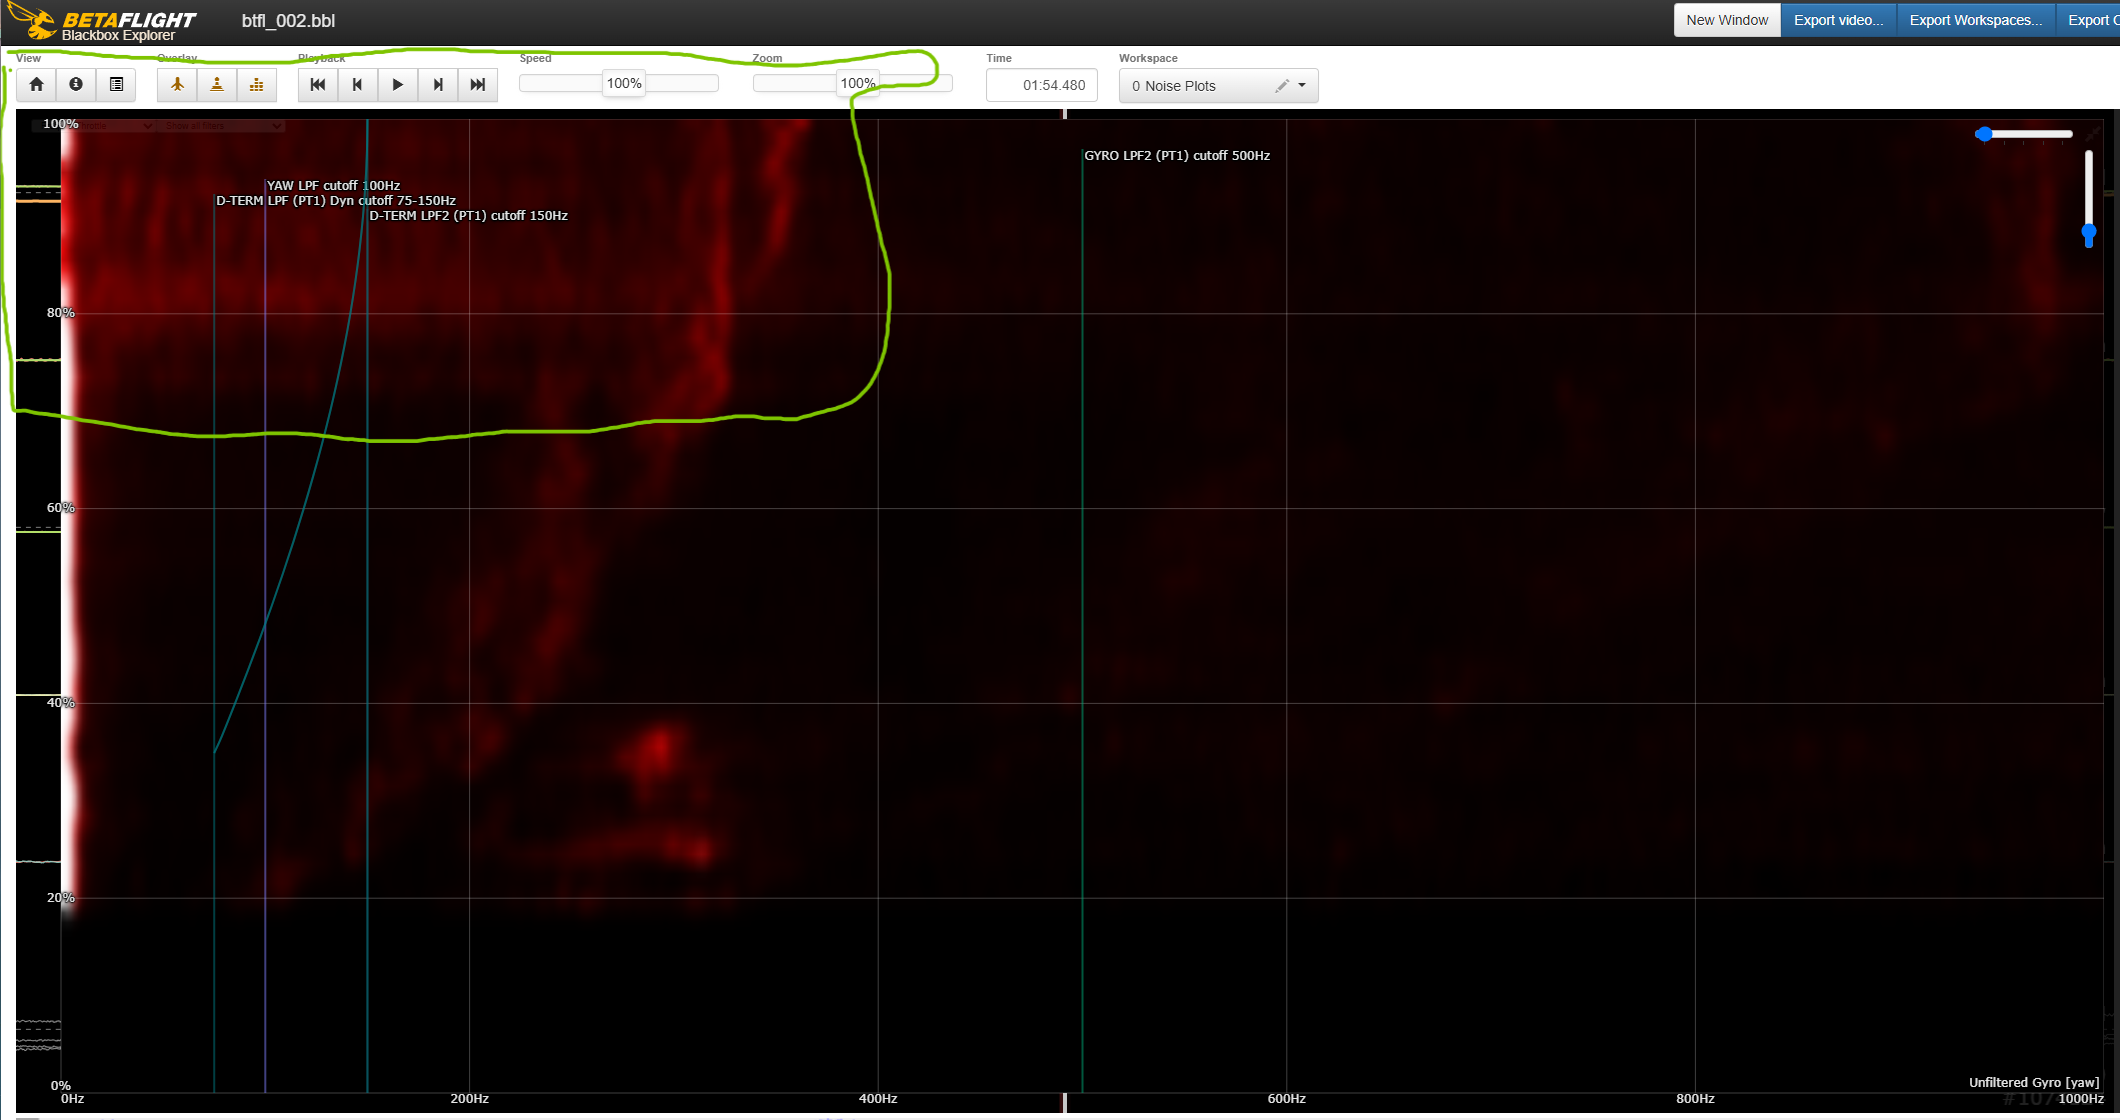Step back one frame
Screen dimensions: 2120x1120
357,85
